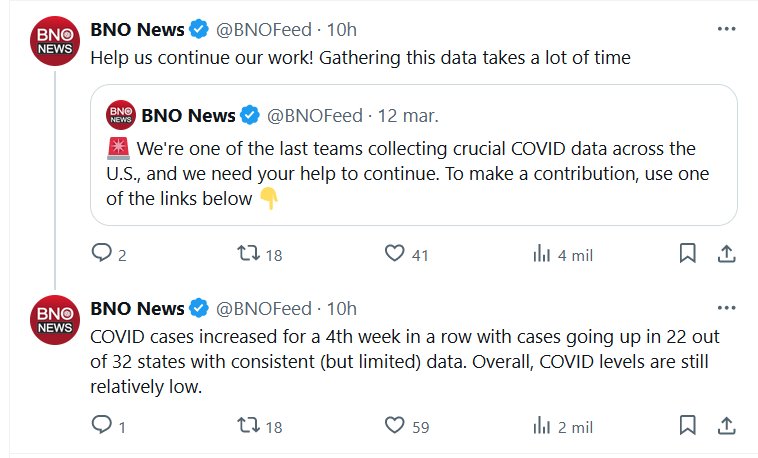The height and width of the screenshot is (458, 758).
Task: View analytics showing 4 mil views
Action: 542,254
